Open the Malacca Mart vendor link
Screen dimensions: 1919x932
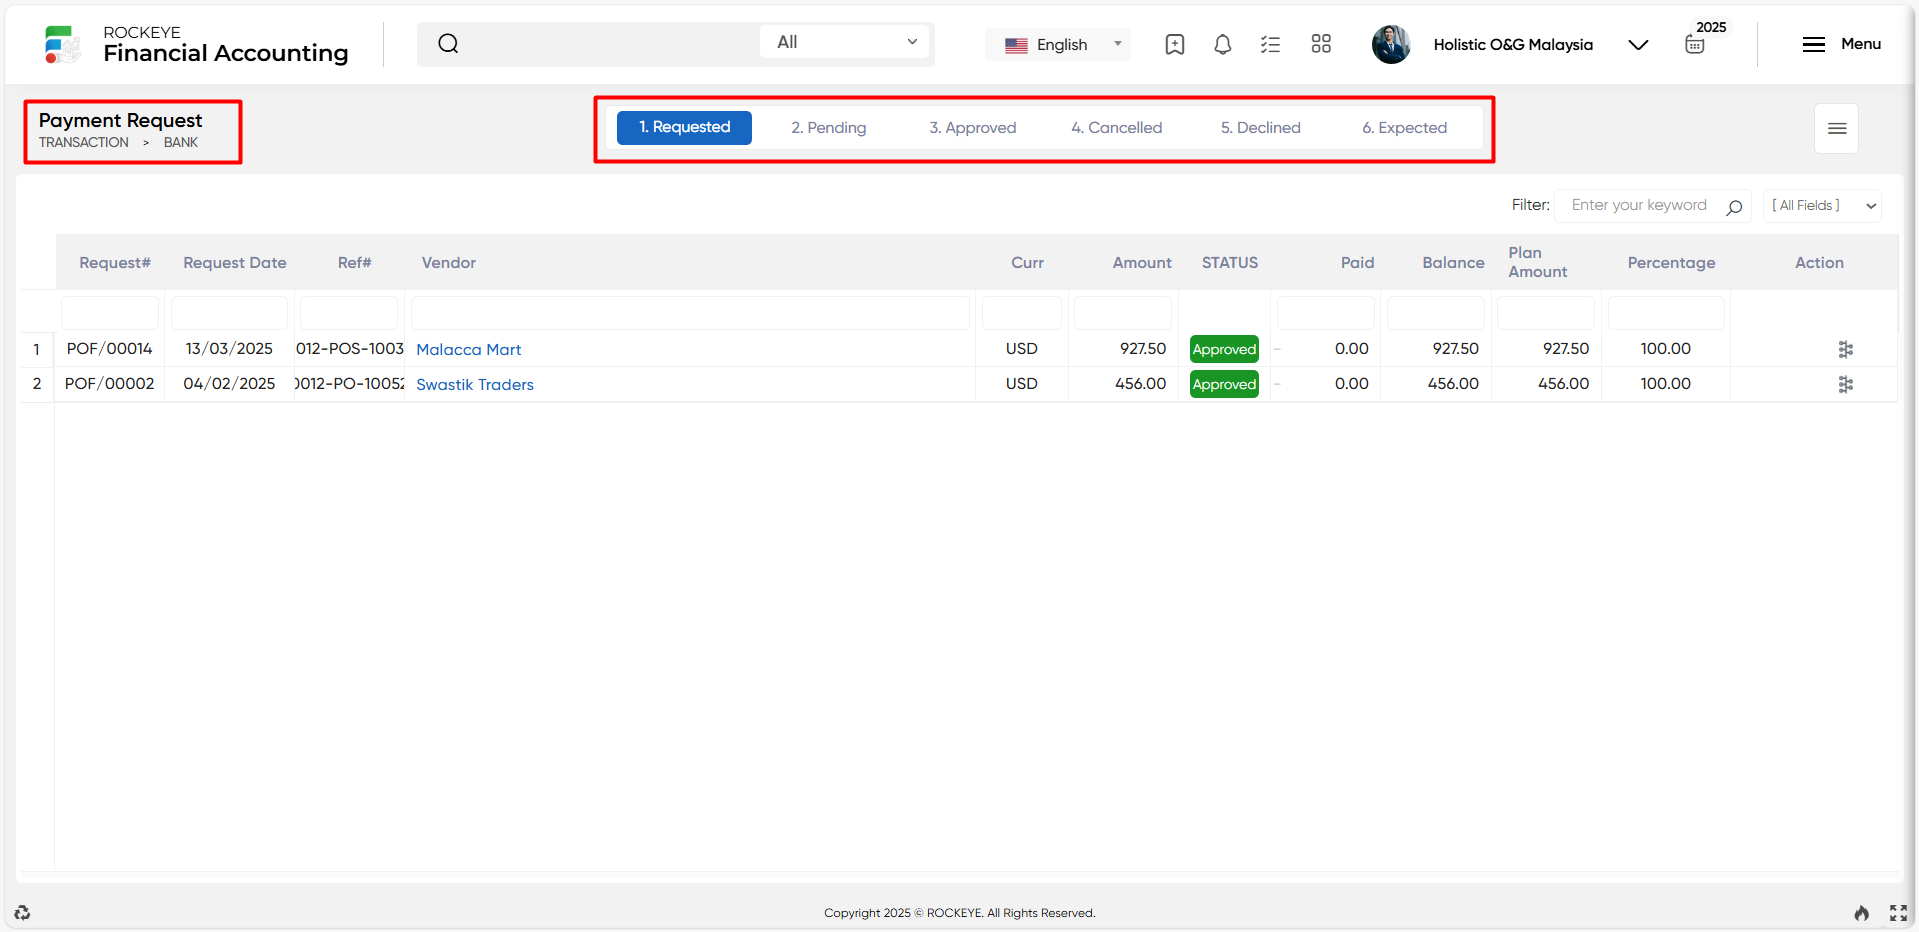click(x=469, y=349)
